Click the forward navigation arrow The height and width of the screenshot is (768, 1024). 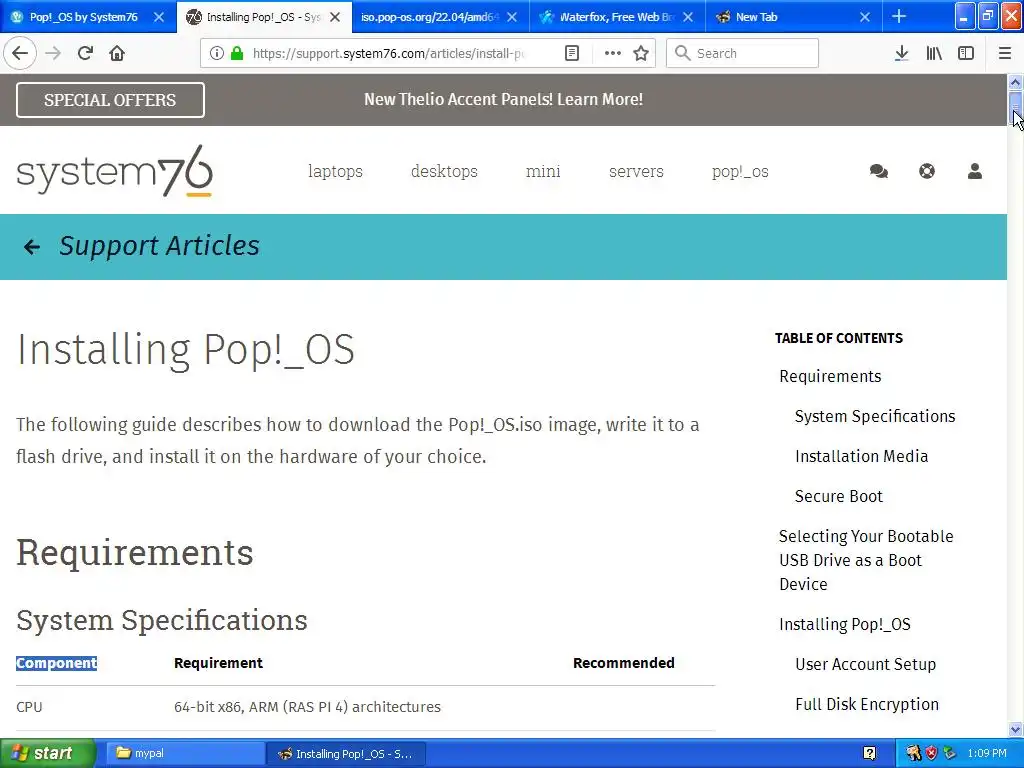(x=53, y=54)
